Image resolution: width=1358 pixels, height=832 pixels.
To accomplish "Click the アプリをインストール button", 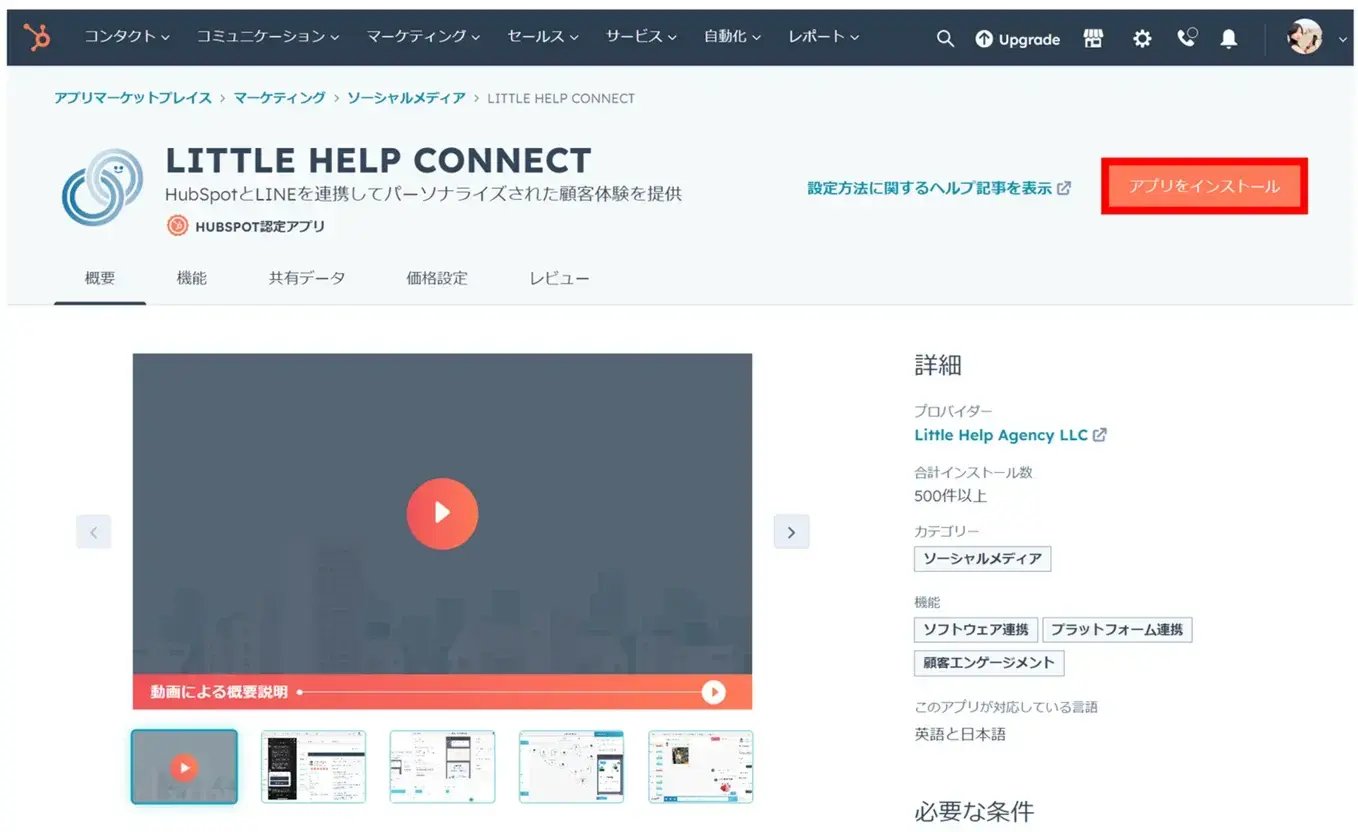I will (1204, 186).
